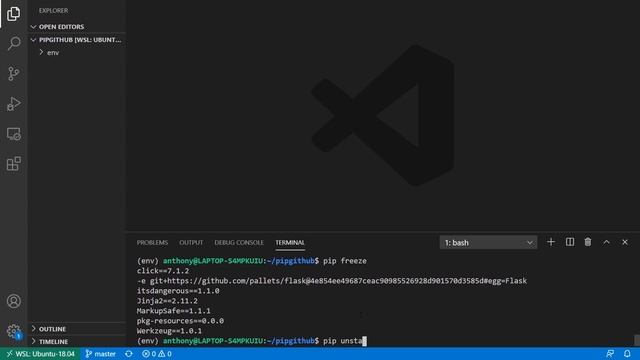Open Manage settings gear

pyautogui.click(x=13, y=331)
